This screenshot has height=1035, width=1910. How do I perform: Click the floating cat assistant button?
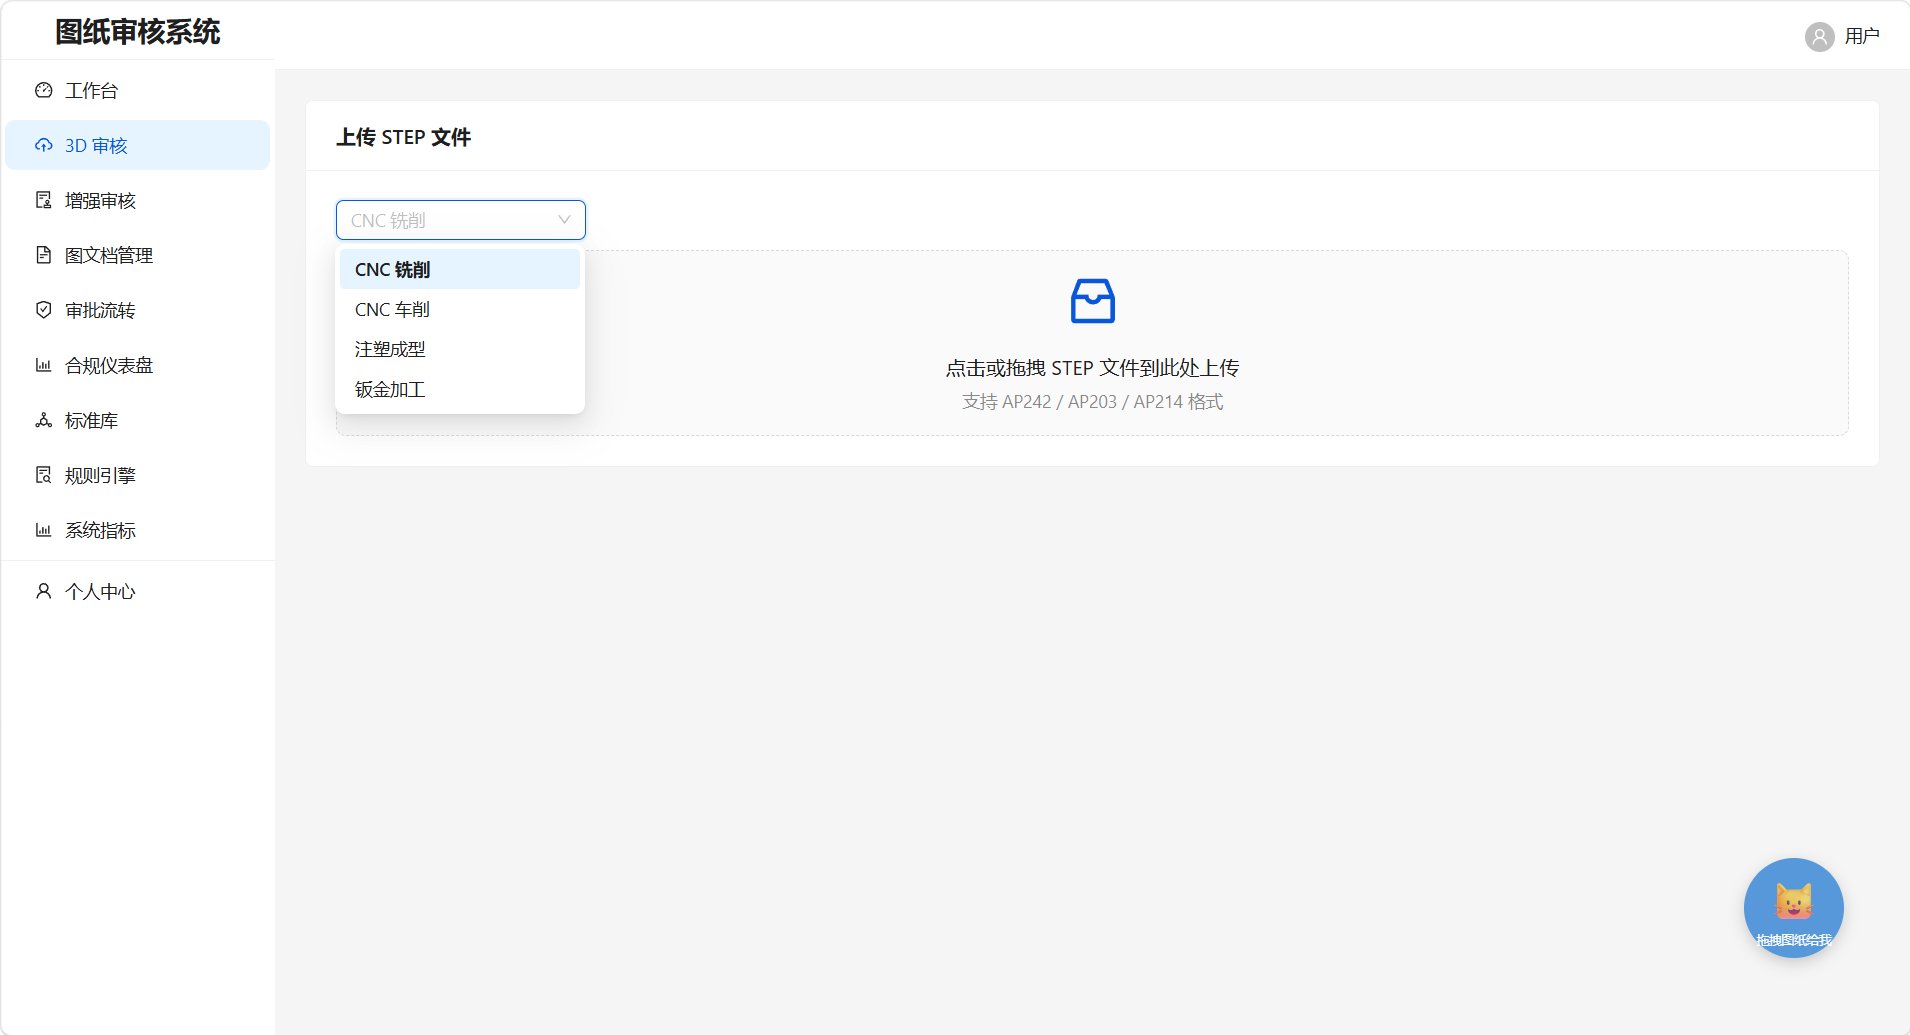point(1793,908)
